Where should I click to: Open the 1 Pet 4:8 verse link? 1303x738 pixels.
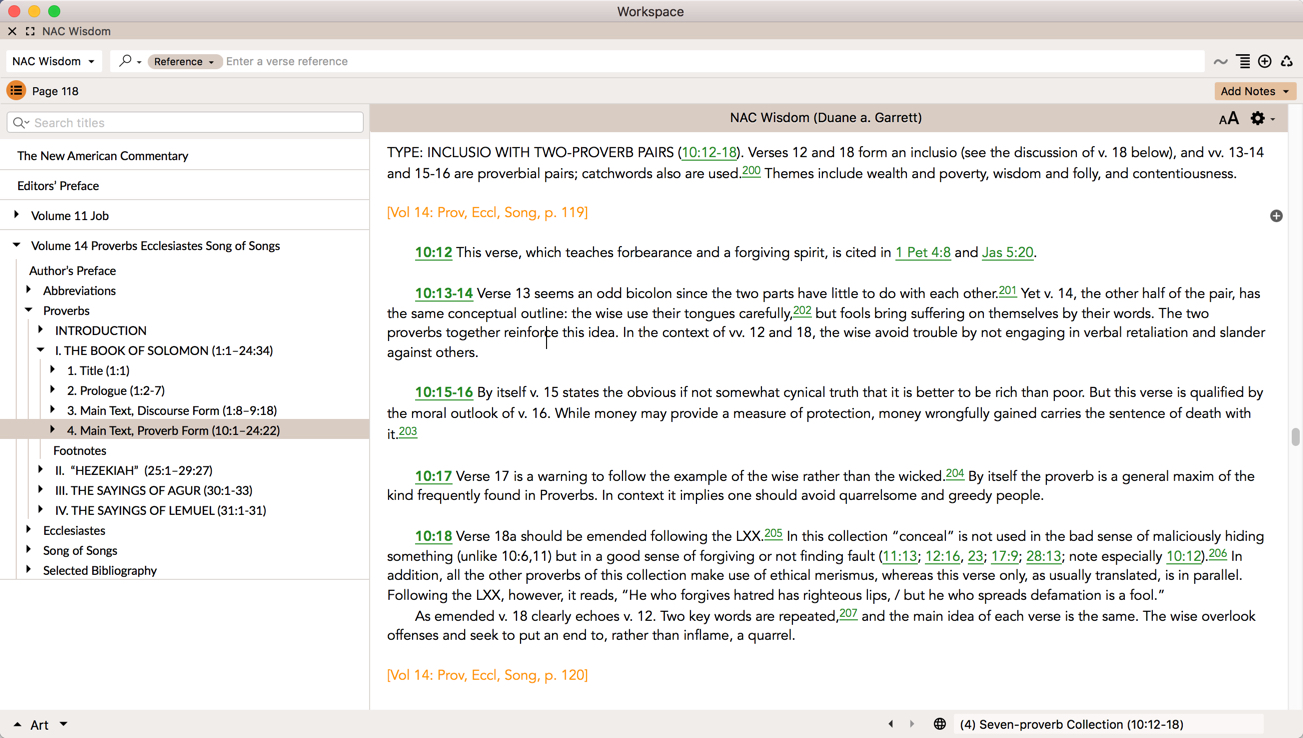pos(922,253)
